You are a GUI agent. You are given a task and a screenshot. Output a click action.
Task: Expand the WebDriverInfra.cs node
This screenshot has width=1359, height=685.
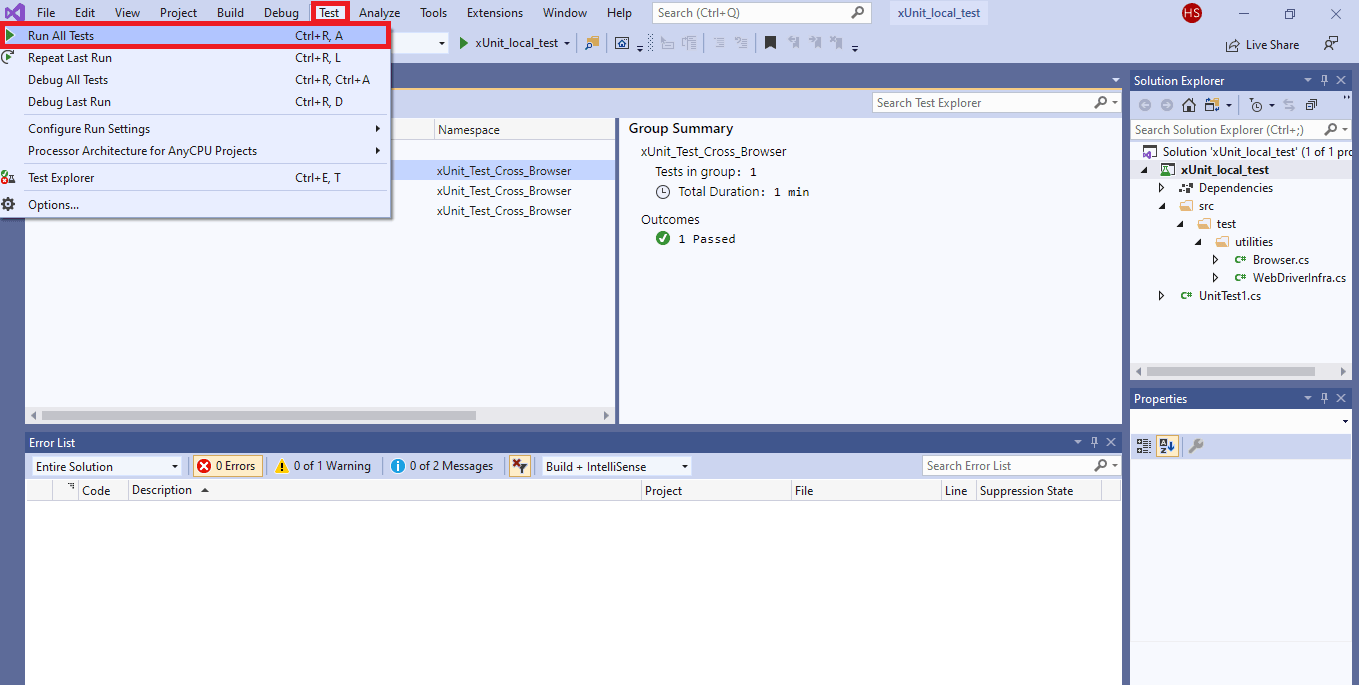click(x=1216, y=278)
